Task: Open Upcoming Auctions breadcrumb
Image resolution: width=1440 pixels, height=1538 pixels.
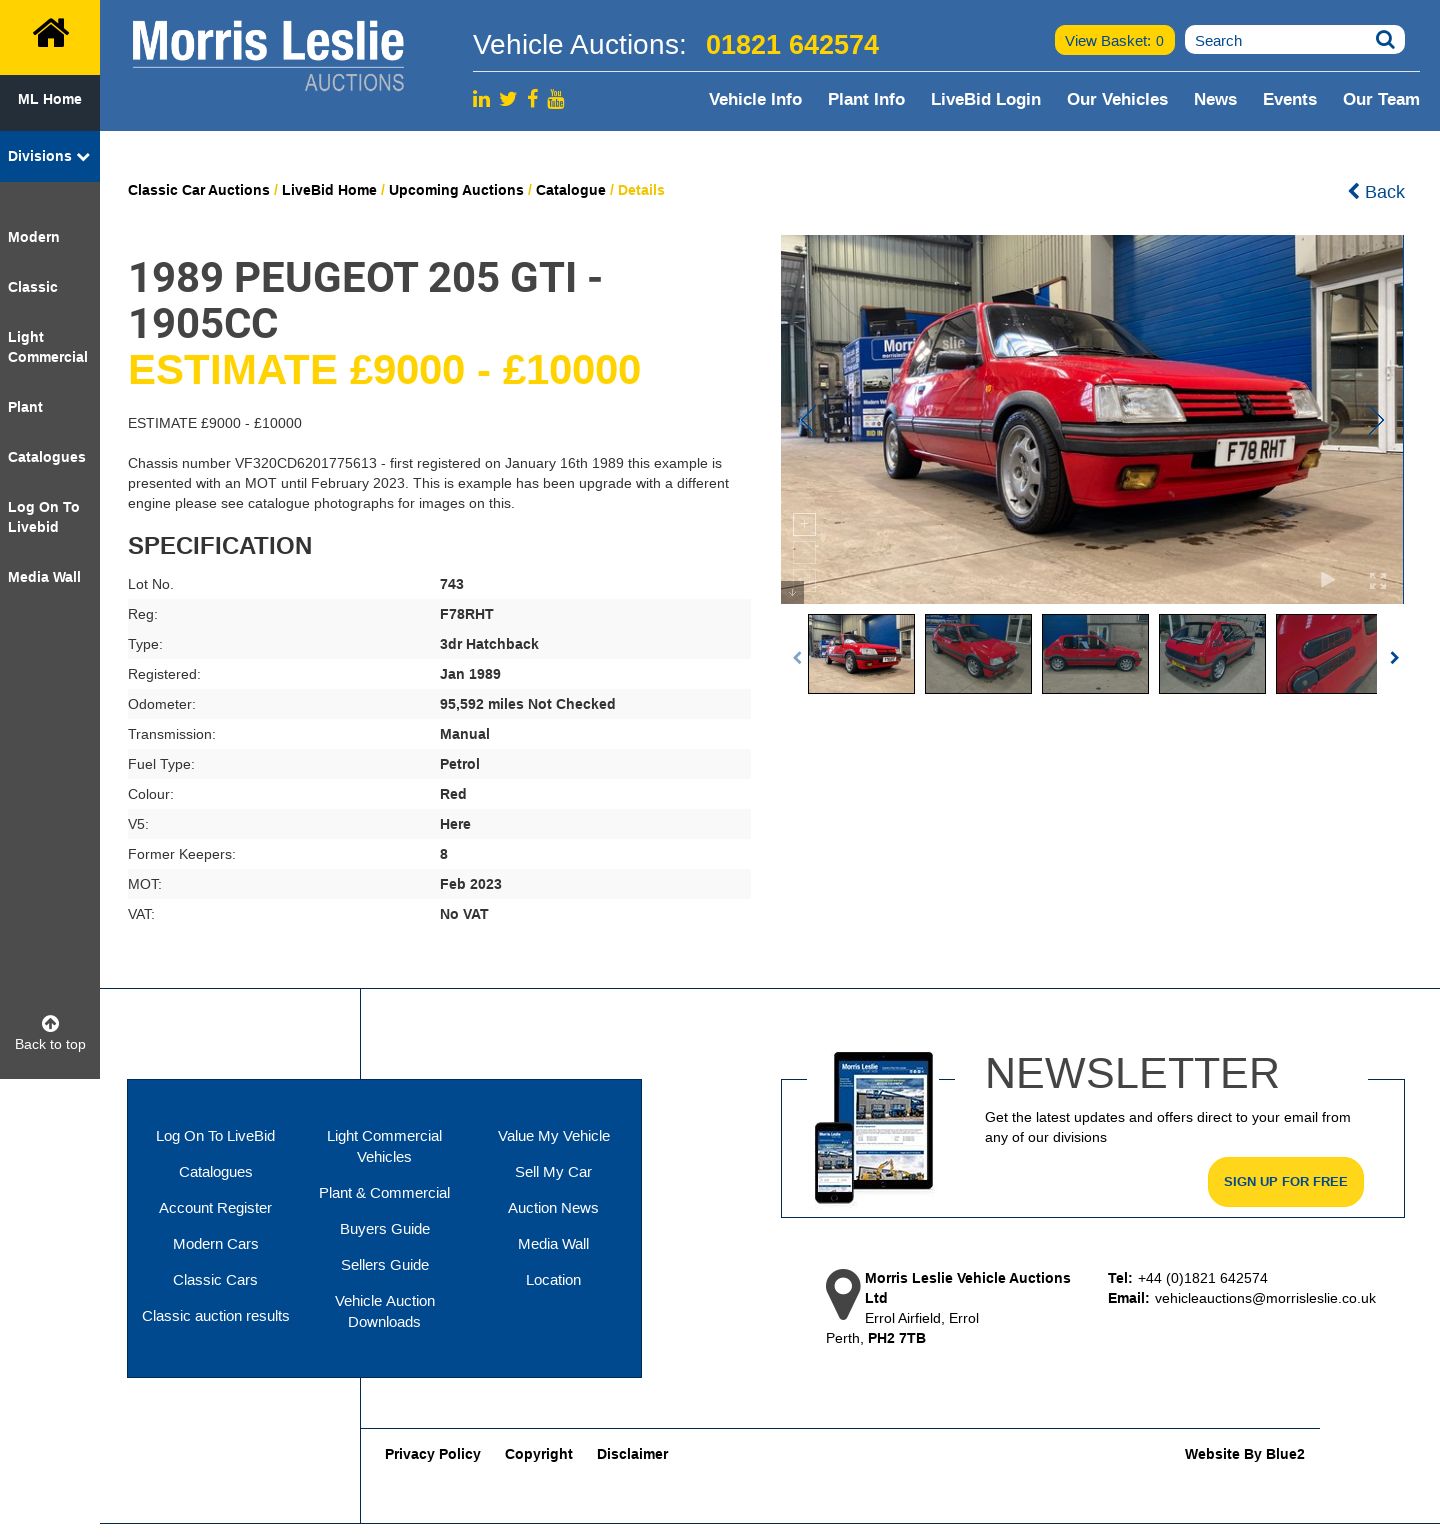Action: 456,190
